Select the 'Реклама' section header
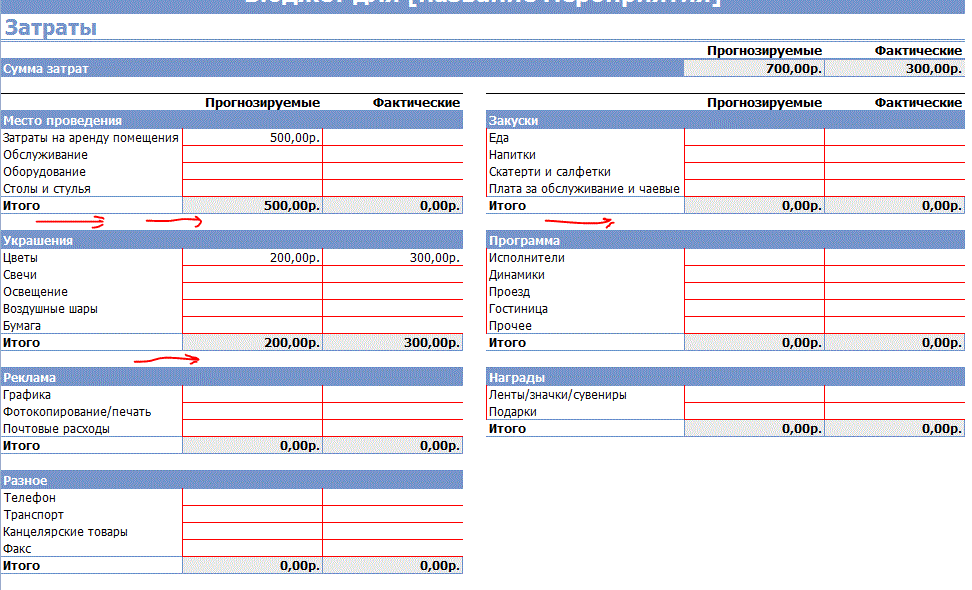 (232, 377)
